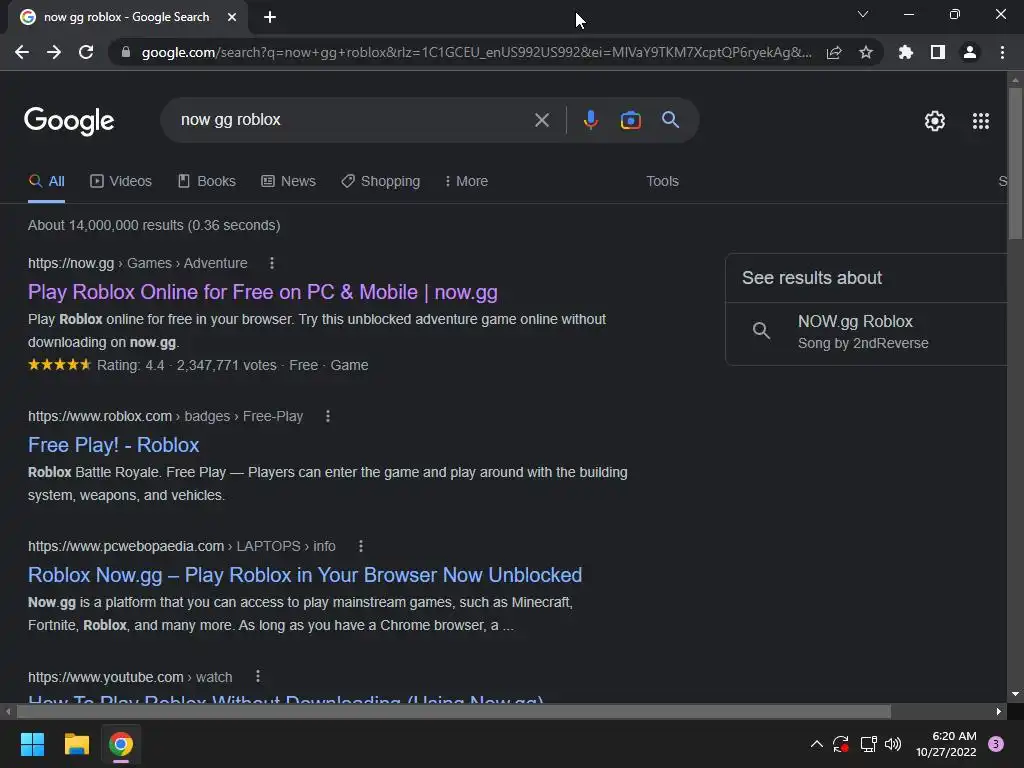Click into the Google search field
This screenshot has width=1024, height=768.
(353, 120)
